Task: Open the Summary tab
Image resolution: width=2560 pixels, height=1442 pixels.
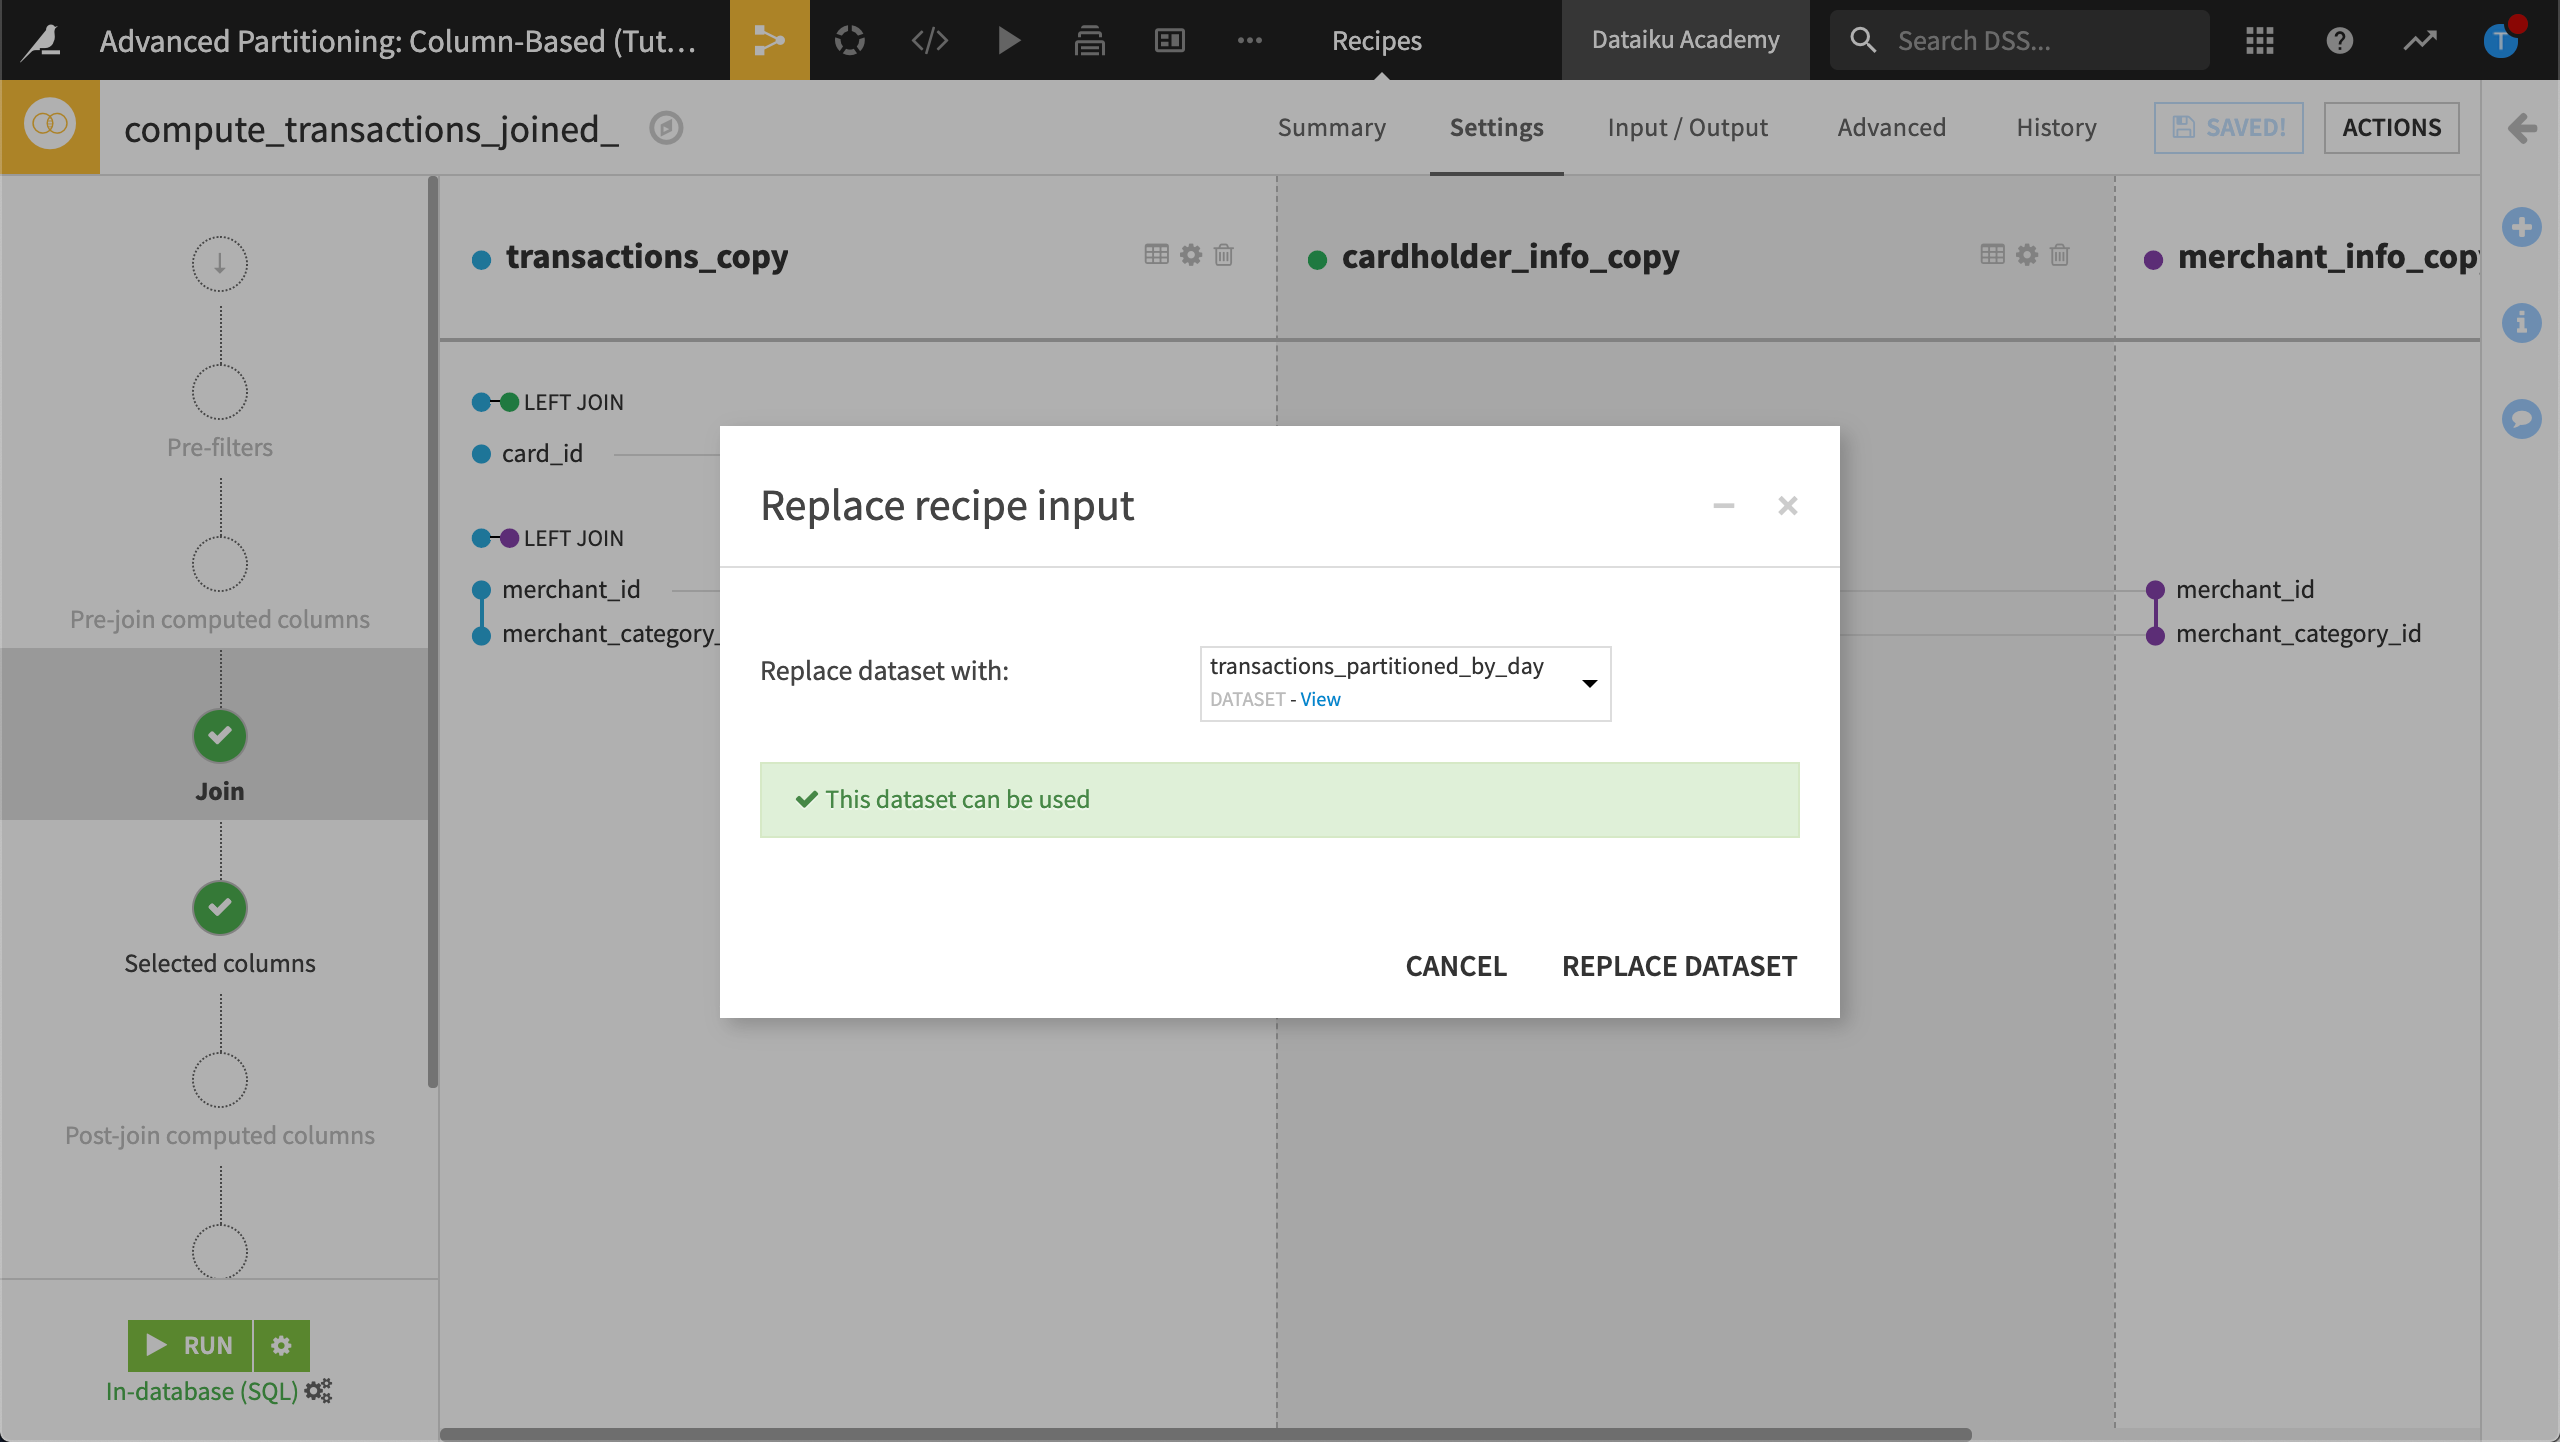Action: tap(1330, 127)
